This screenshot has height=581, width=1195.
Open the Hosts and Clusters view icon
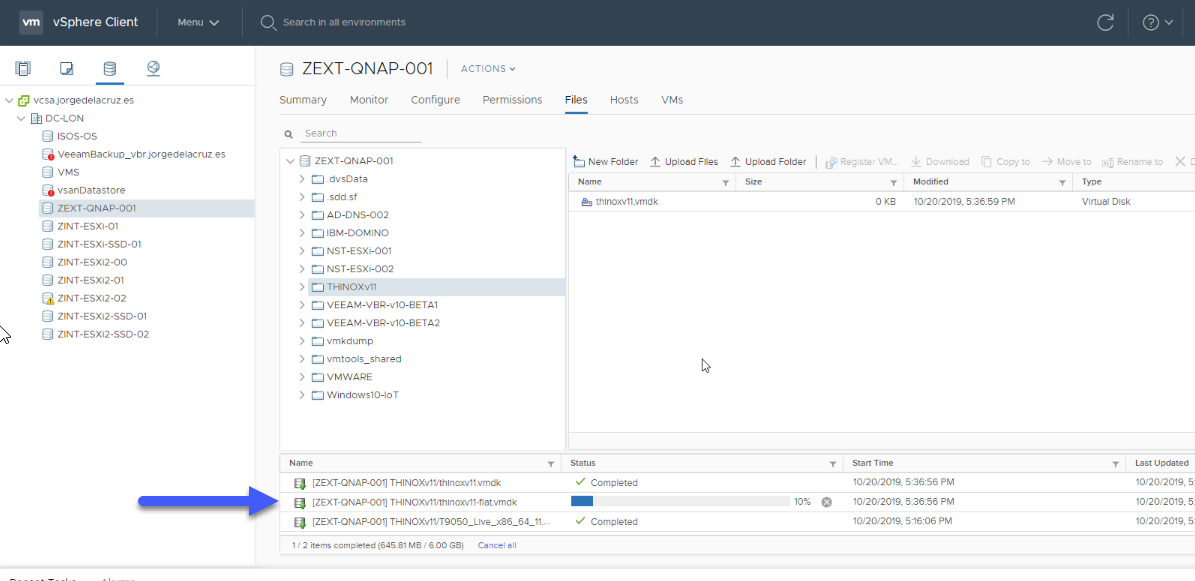coord(23,69)
